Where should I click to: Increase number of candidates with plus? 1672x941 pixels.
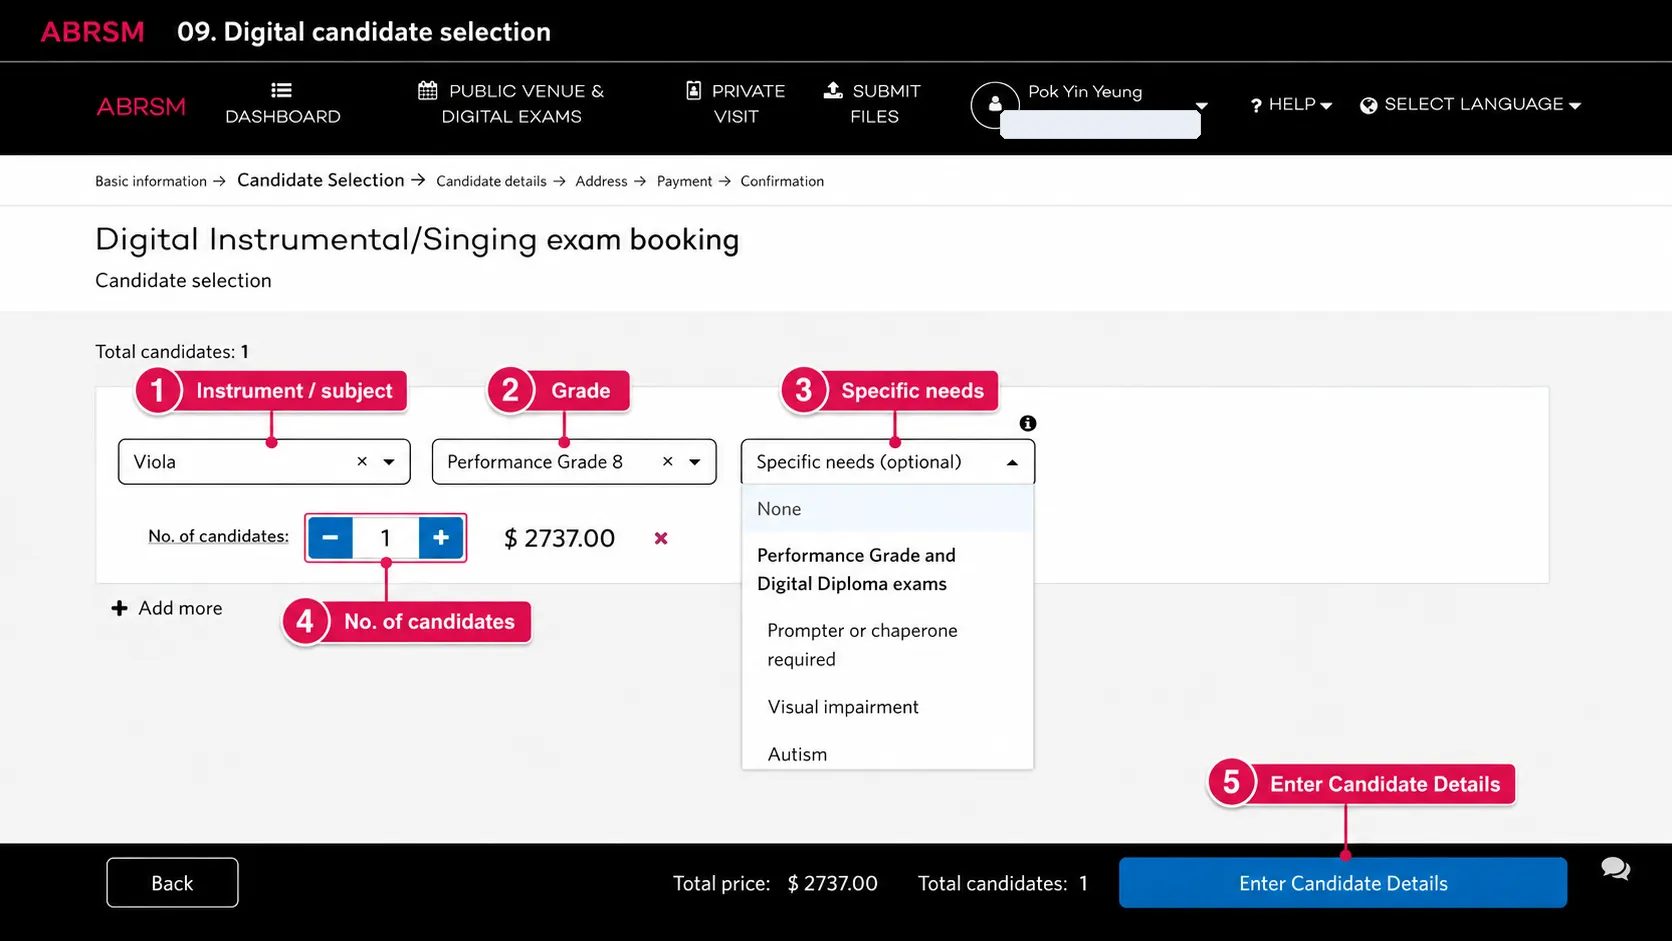(441, 538)
